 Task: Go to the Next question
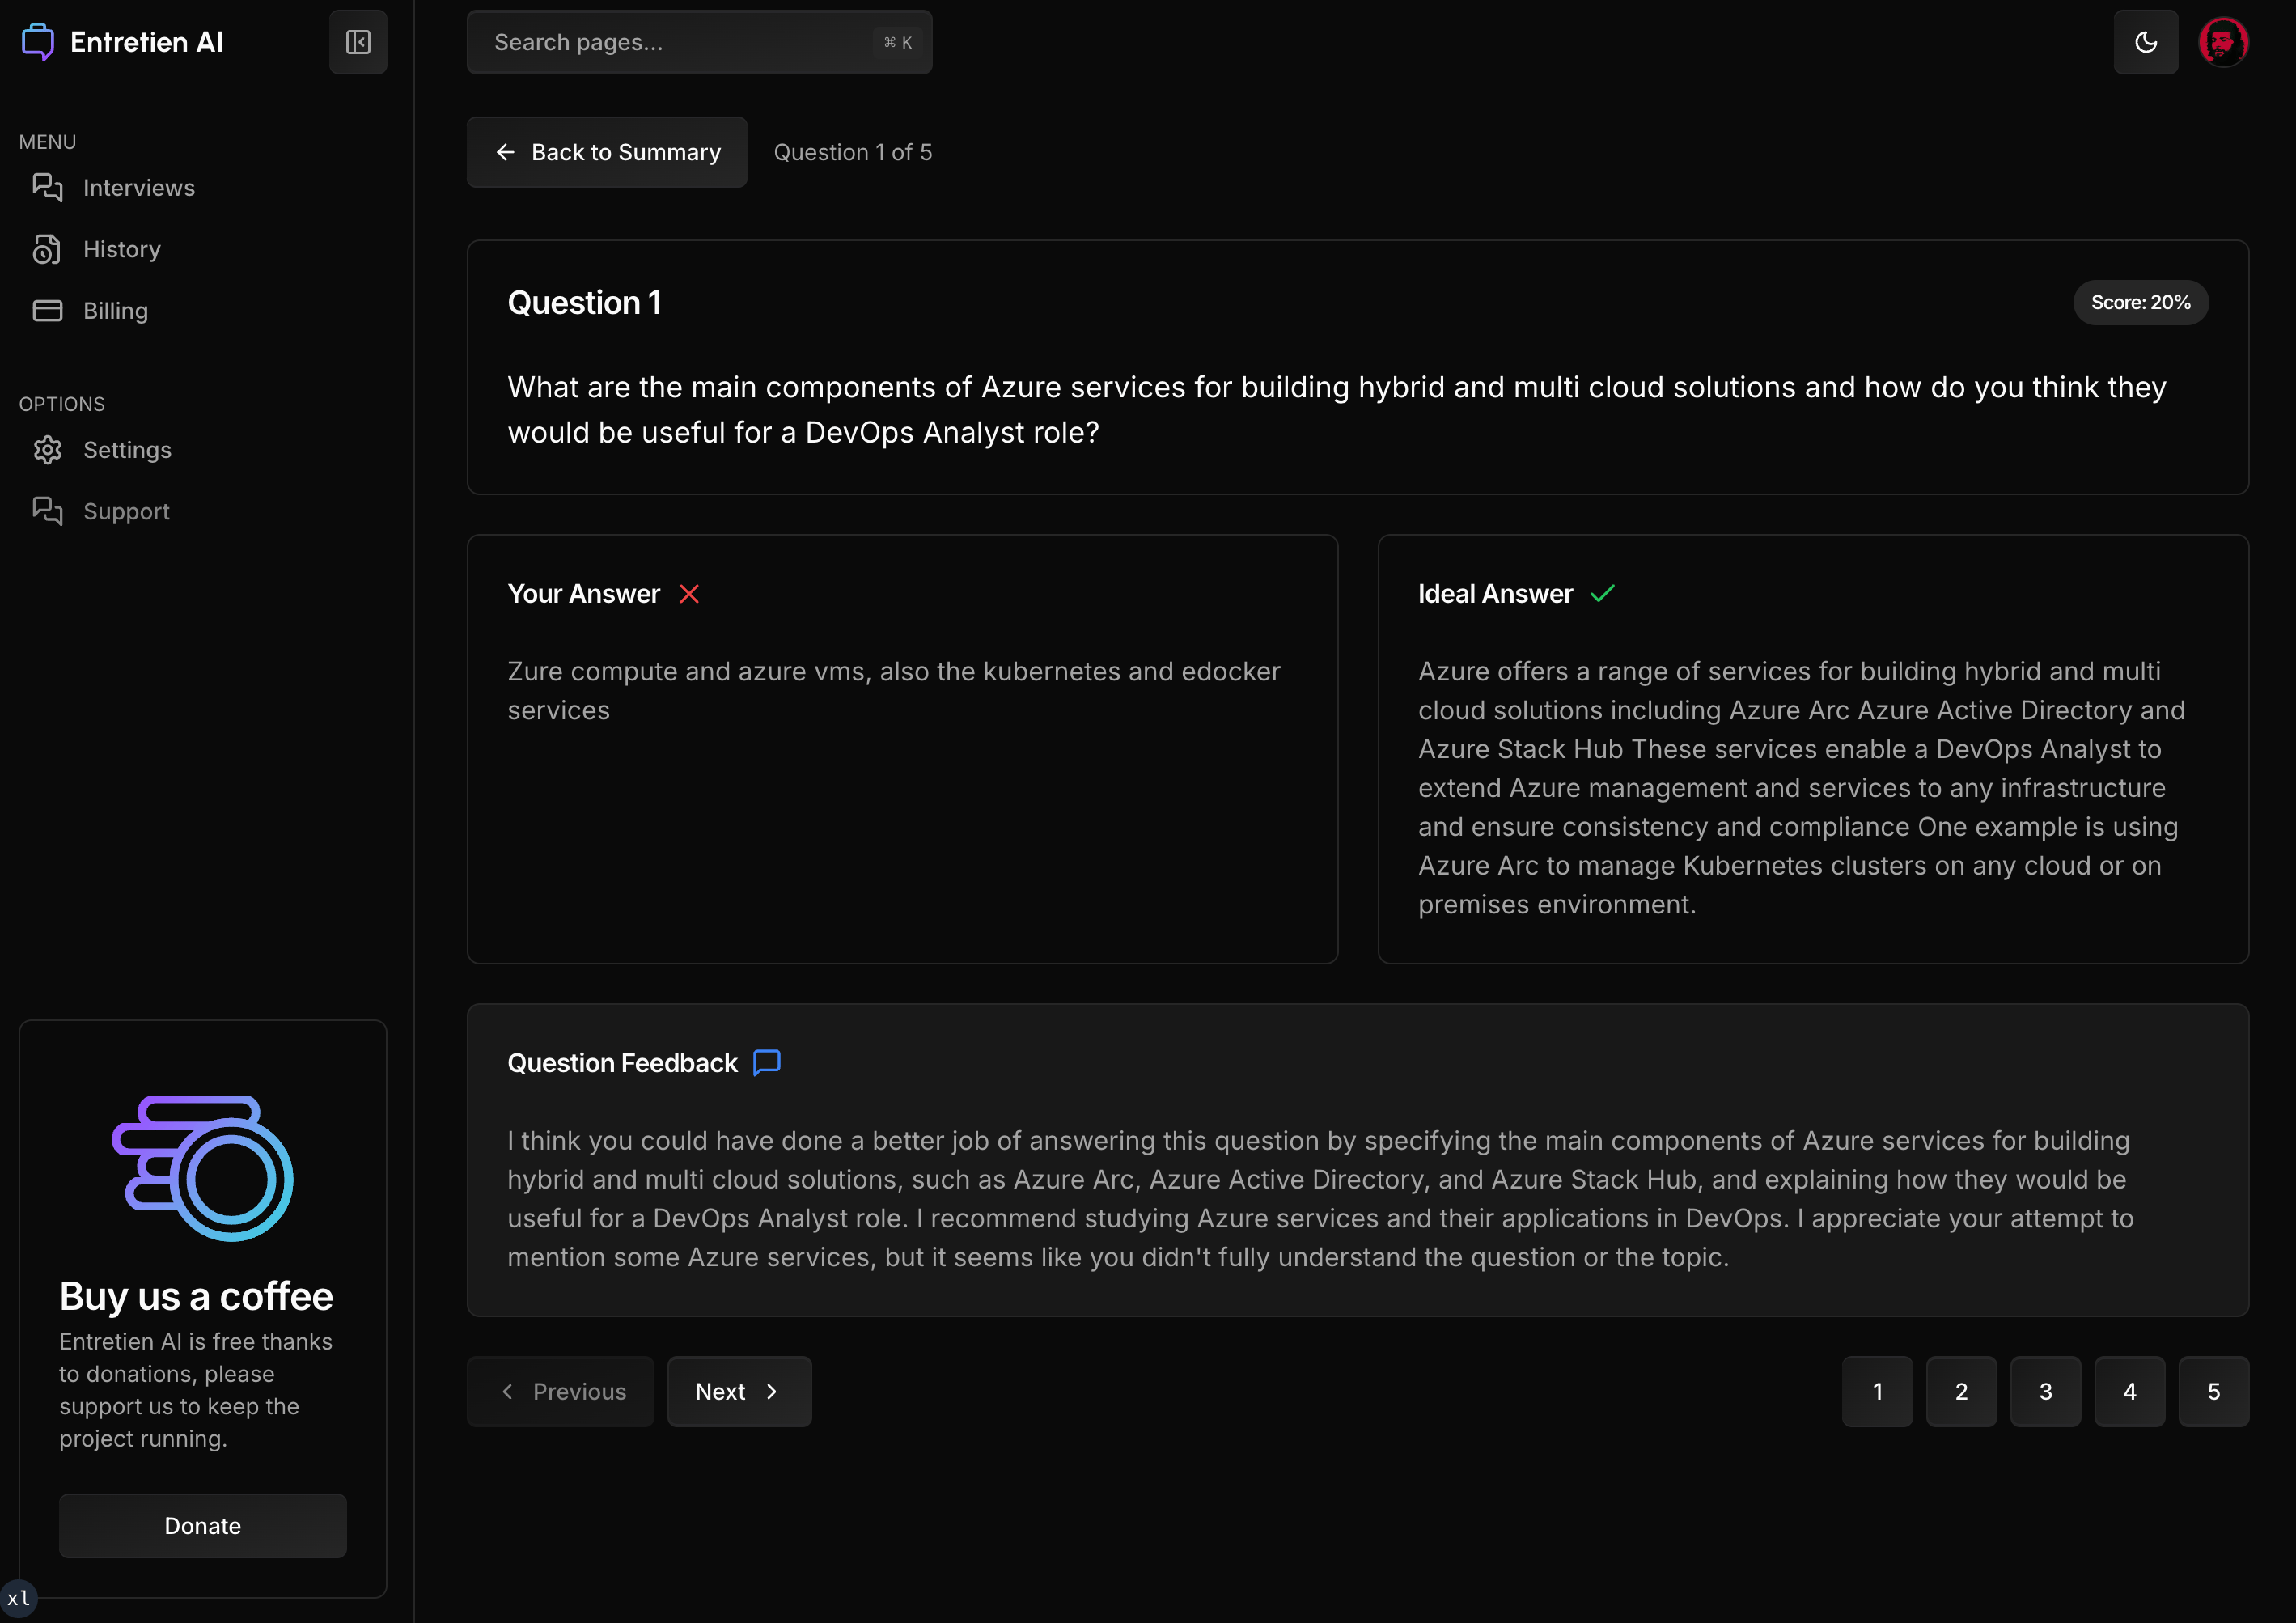click(738, 1391)
